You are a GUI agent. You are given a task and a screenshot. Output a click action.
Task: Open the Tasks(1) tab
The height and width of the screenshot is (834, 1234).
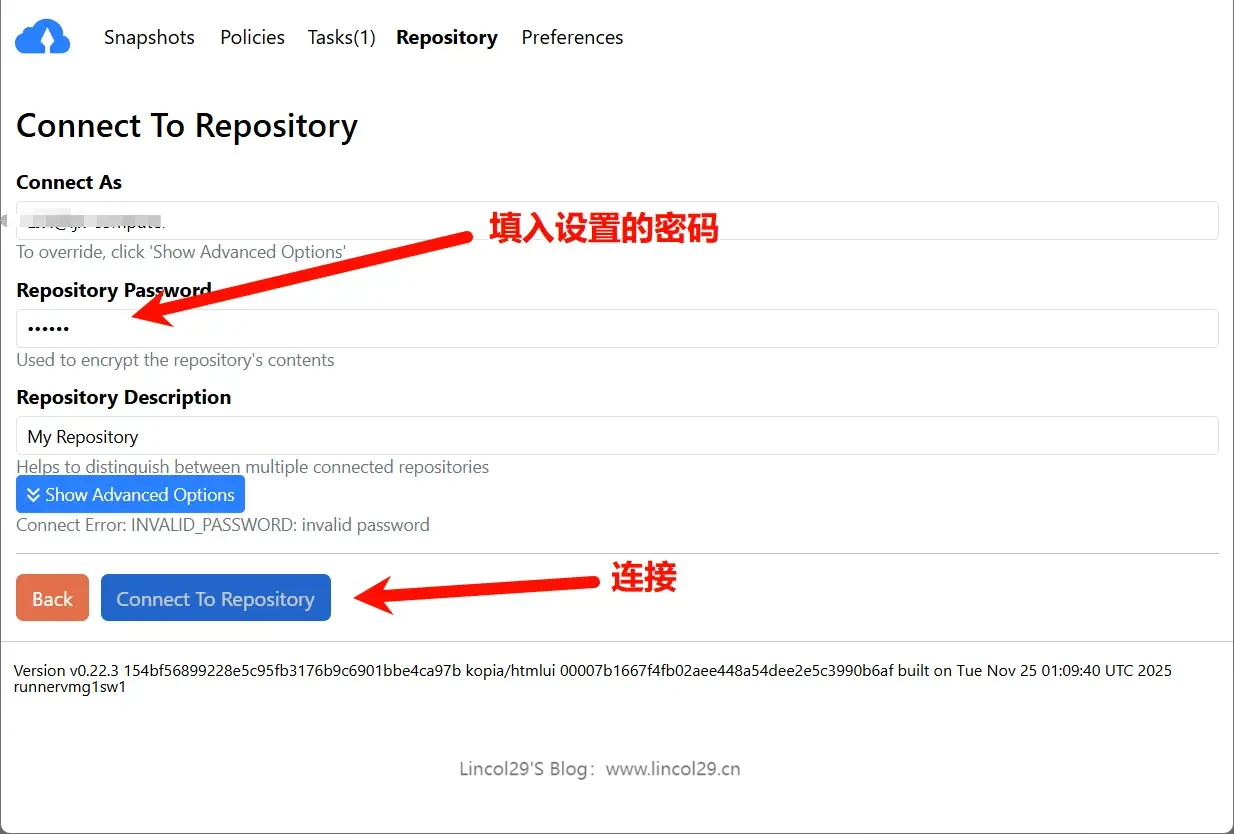(341, 37)
